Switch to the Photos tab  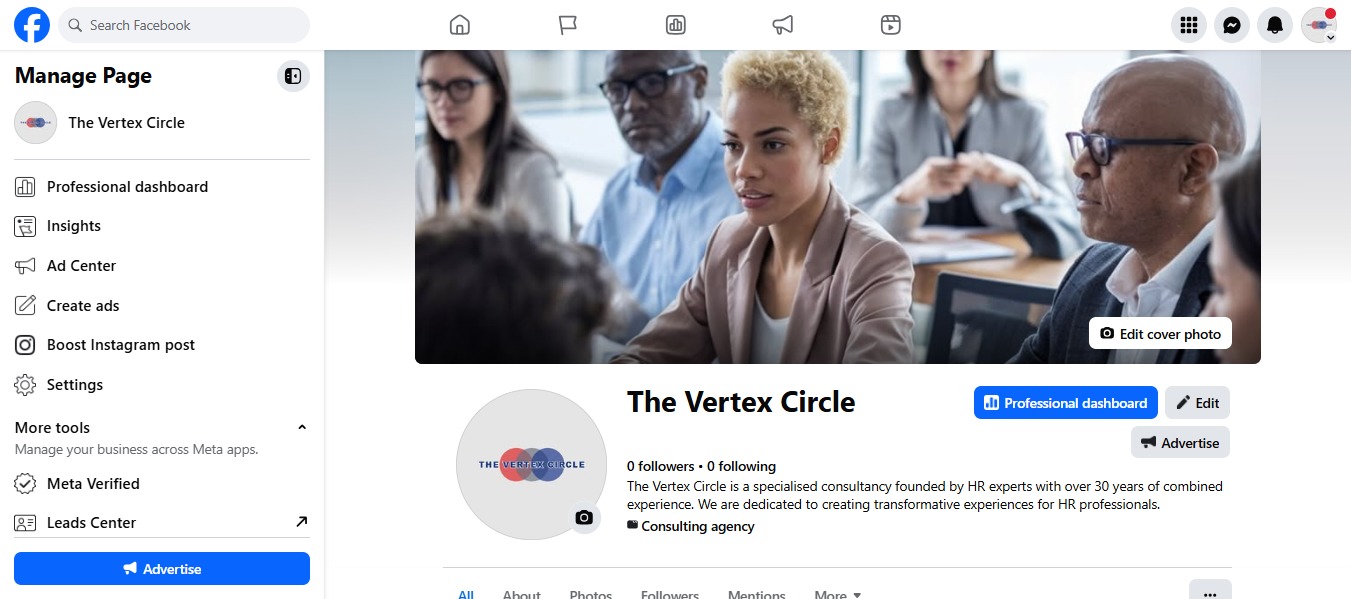pos(591,594)
